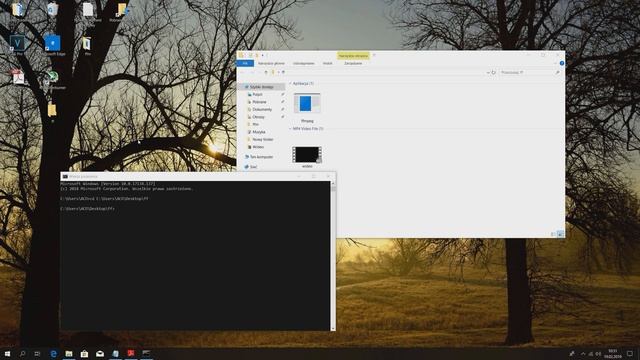This screenshot has width=640, height=360.
Task: Open Microsoft Store from the taskbar
Action: pyautogui.click(x=84, y=353)
